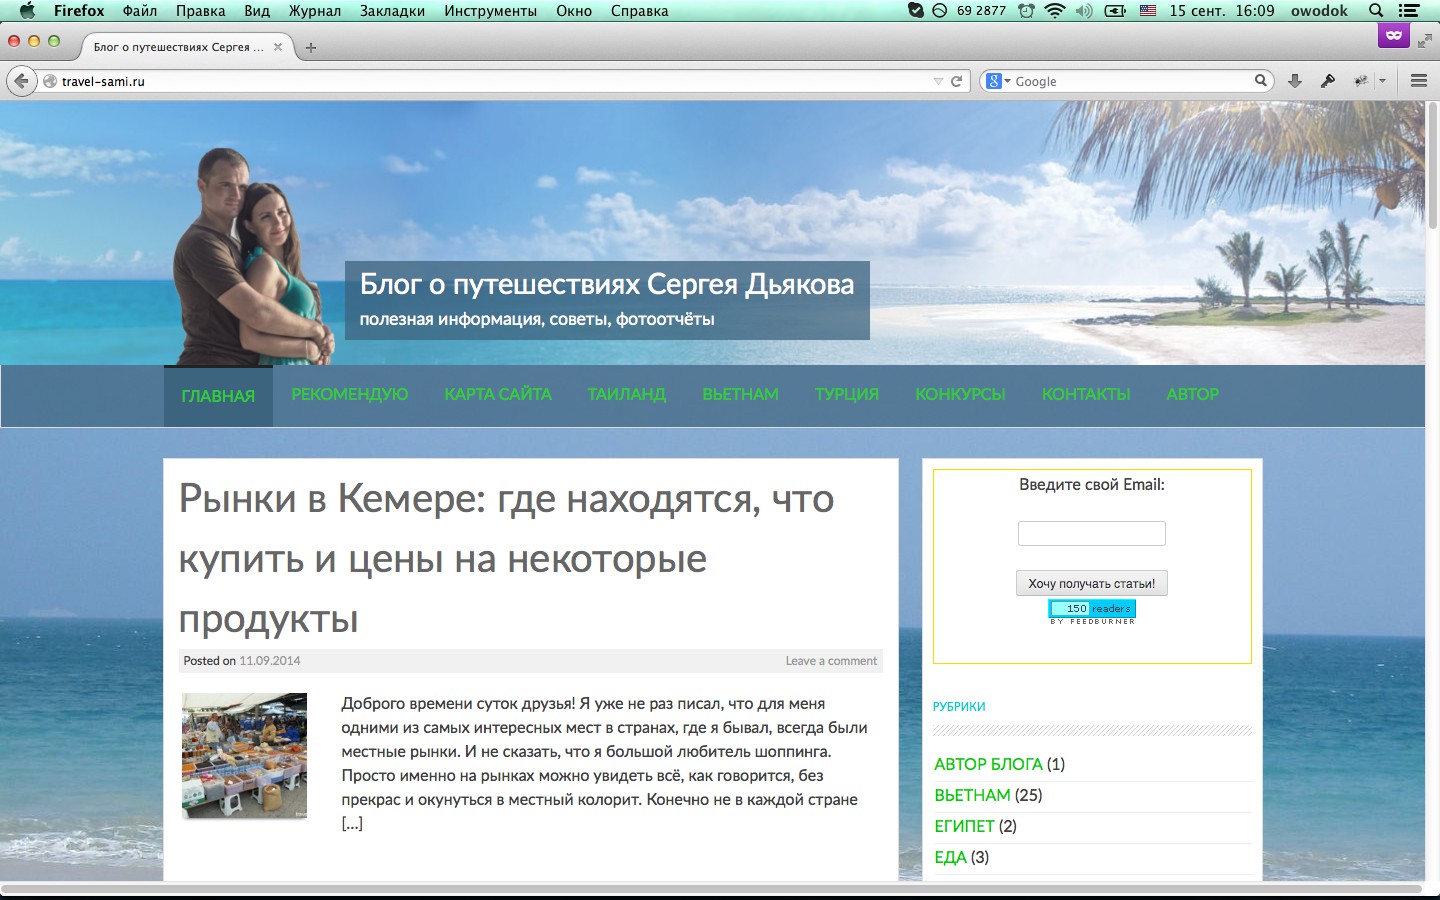Click the vertical page scrollbar
The image size is (1440, 900).
click(x=1432, y=165)
